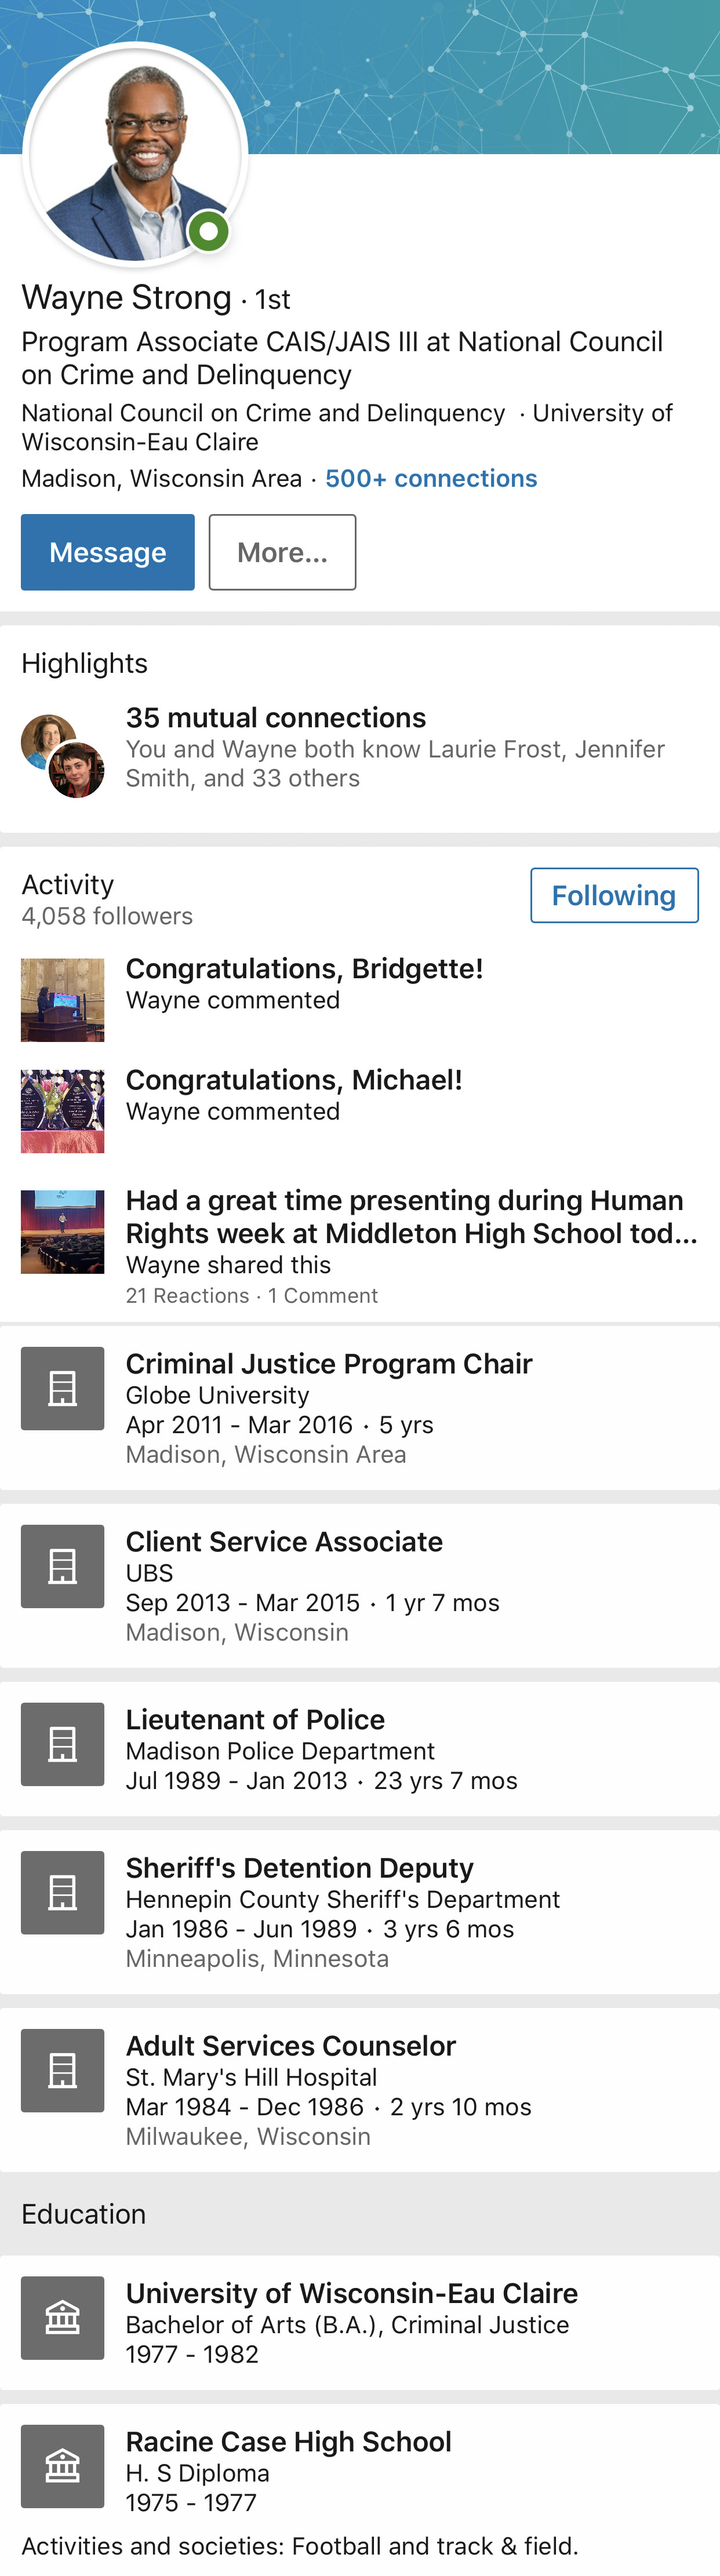
Task: Click the green online status indicator
Action: click(209, 232)
